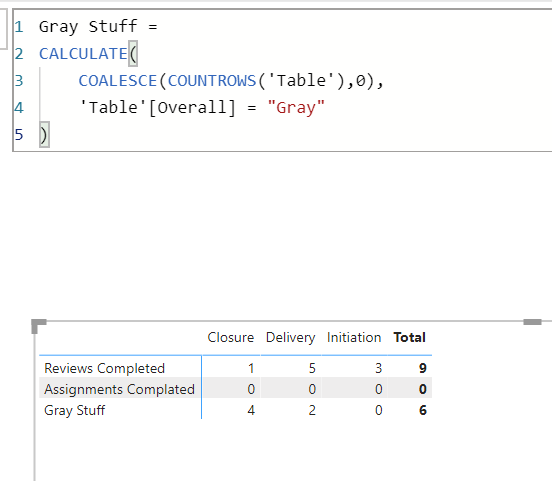552x481 pixels.
Task: Click line number 3 in the formula editor
Action: point(19,81)
